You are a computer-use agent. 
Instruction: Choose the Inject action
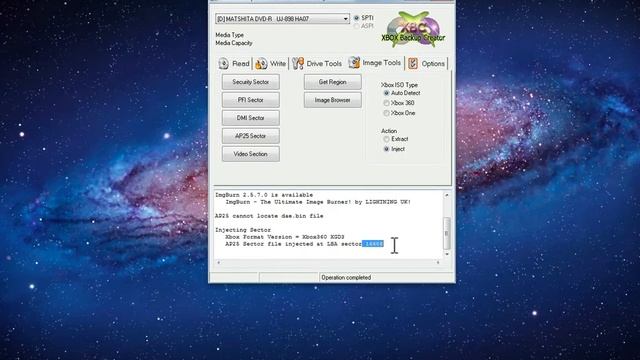coord(386,149)
